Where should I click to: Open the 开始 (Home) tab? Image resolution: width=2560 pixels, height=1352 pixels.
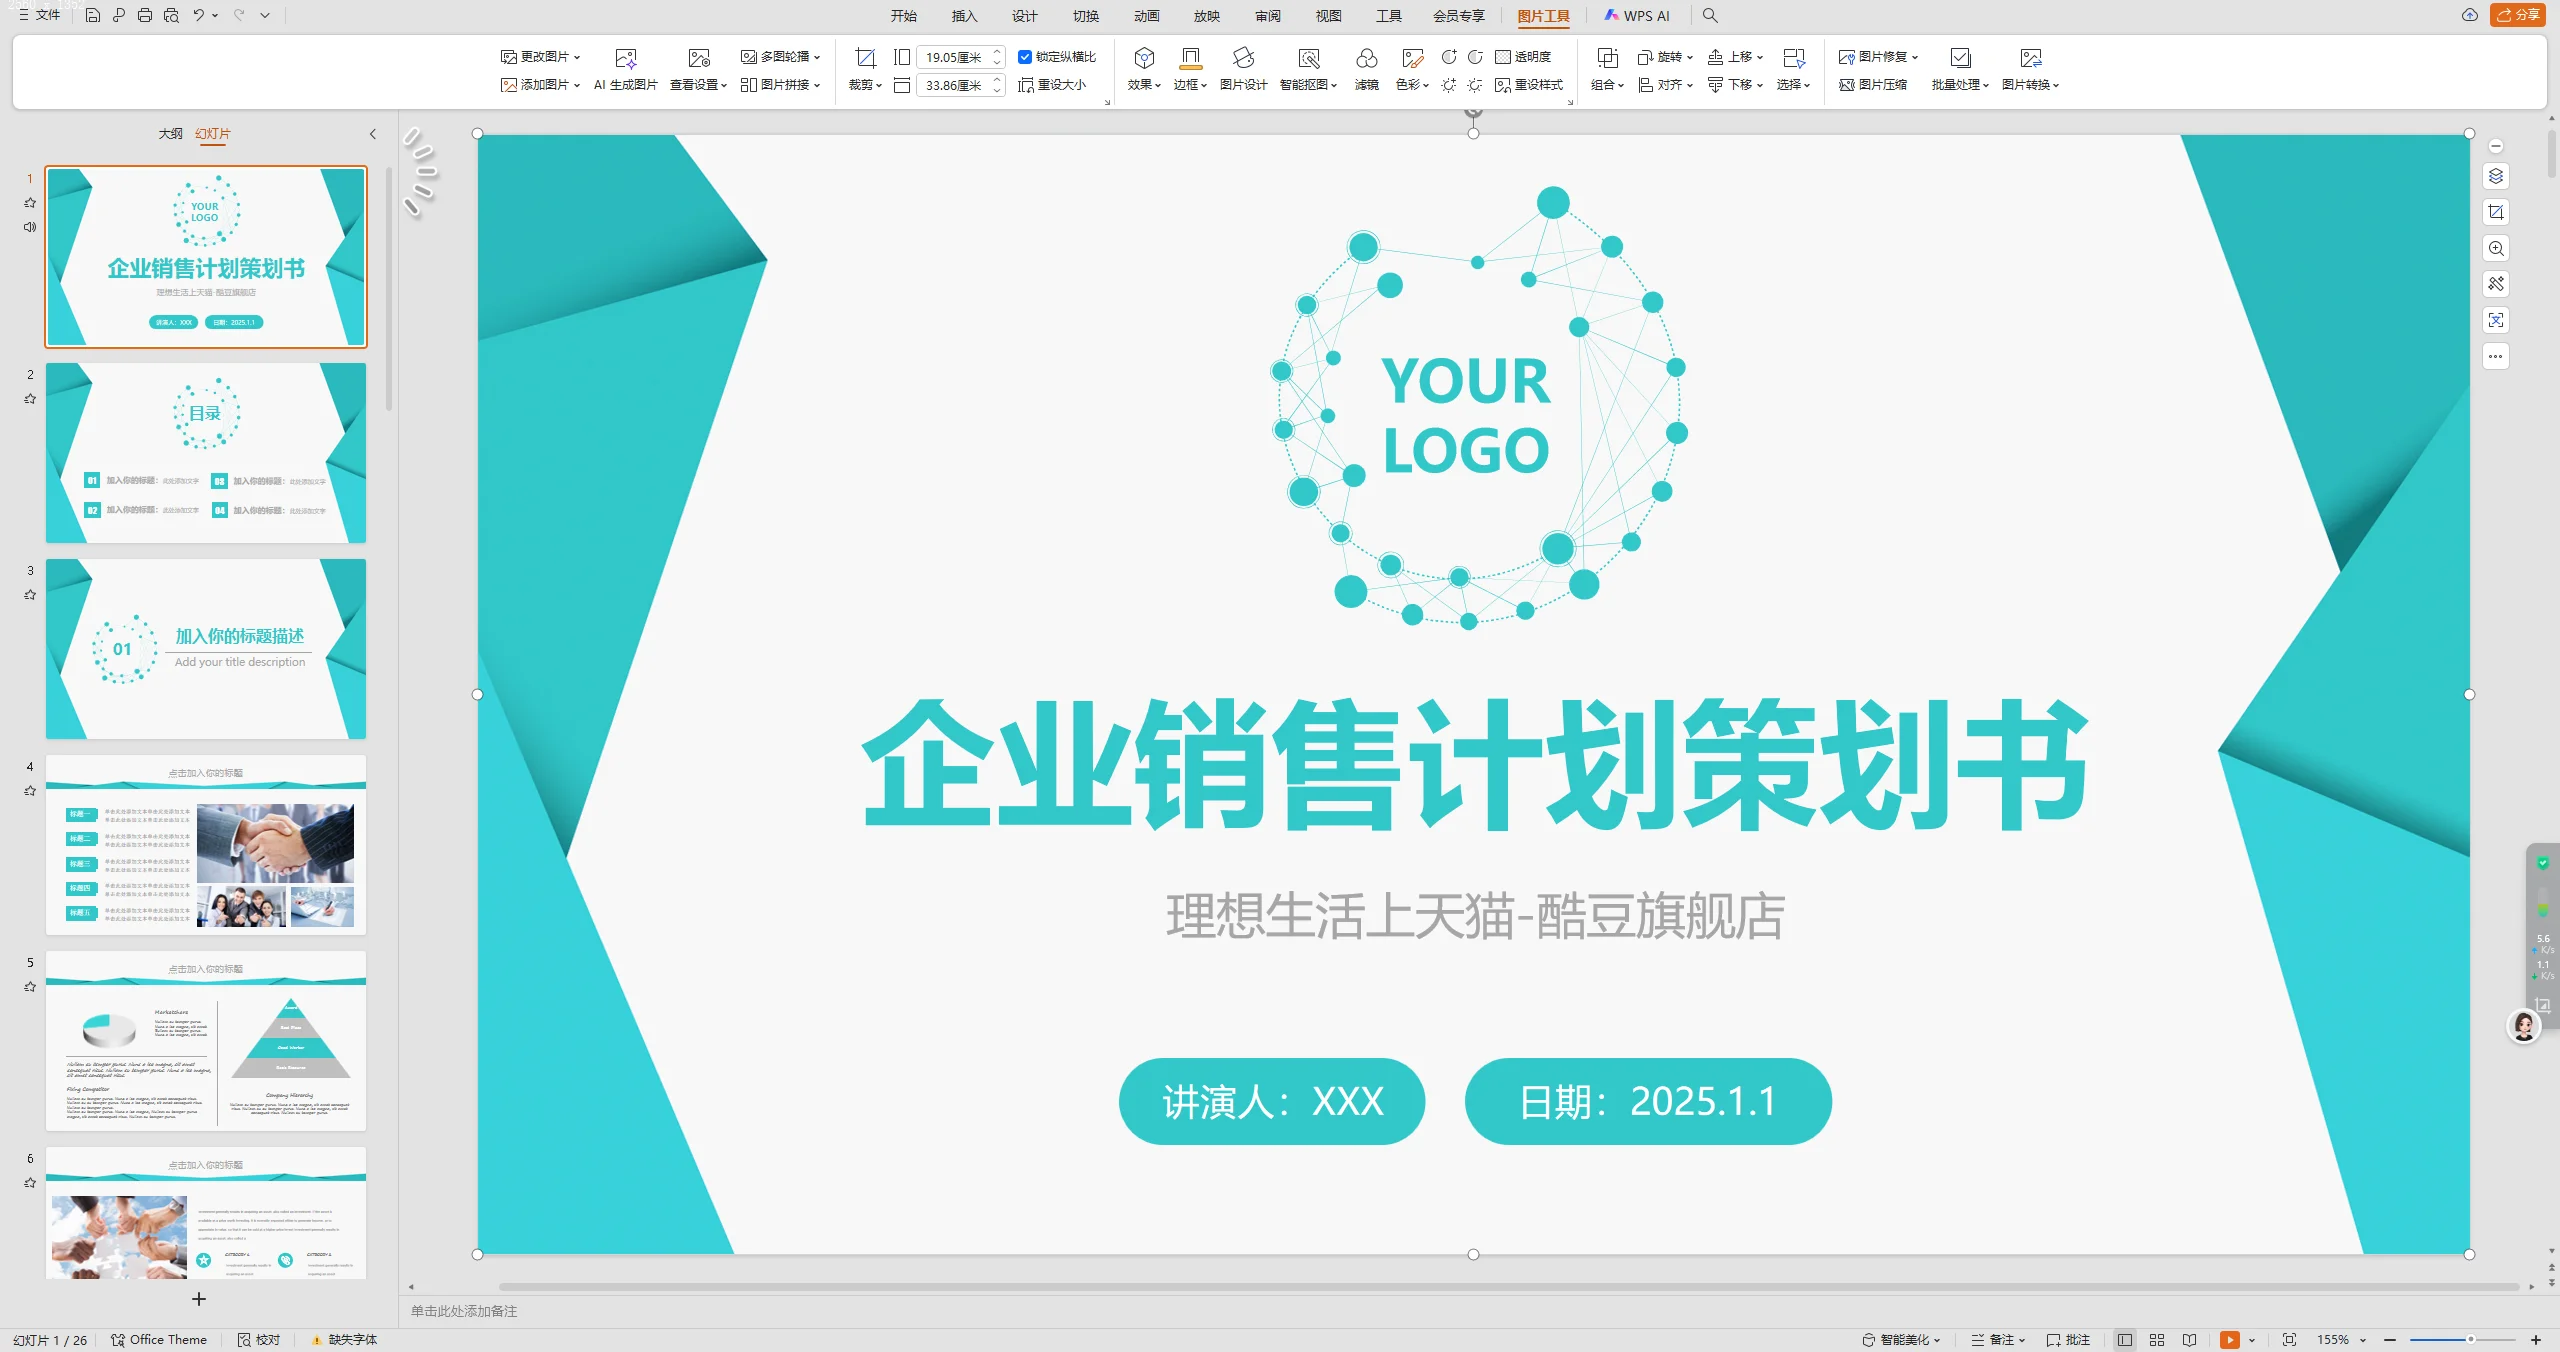pyautogui.click(x=904, y=16)
